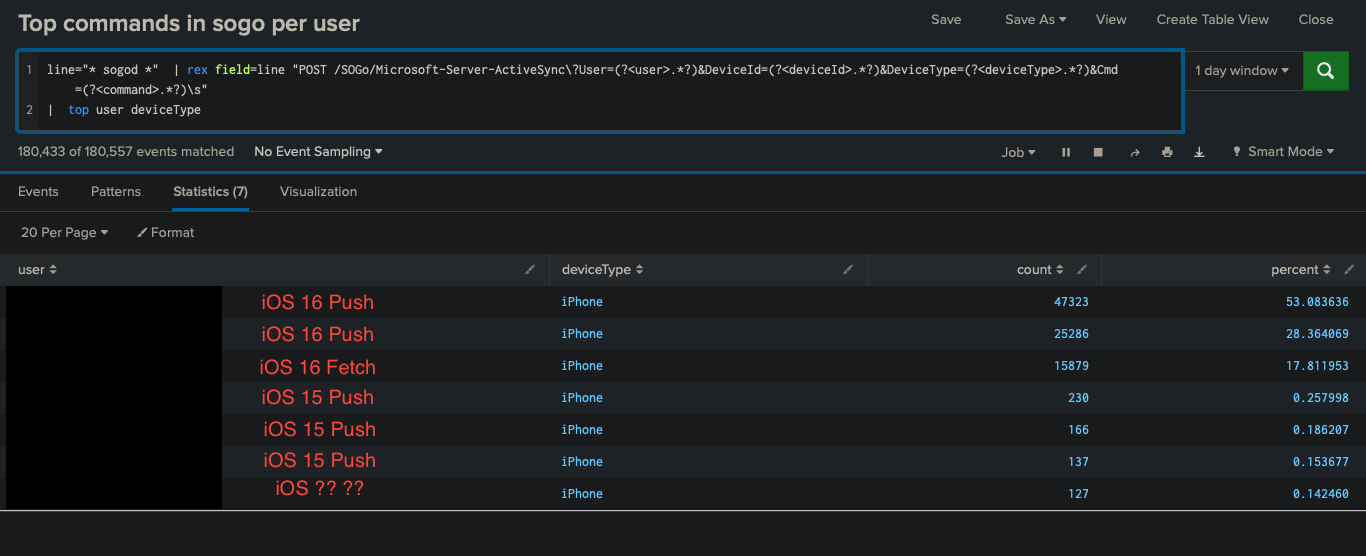Click the pencil icon in user column
This screenshot has height=556, width=1366.
[x=530, y=270]
